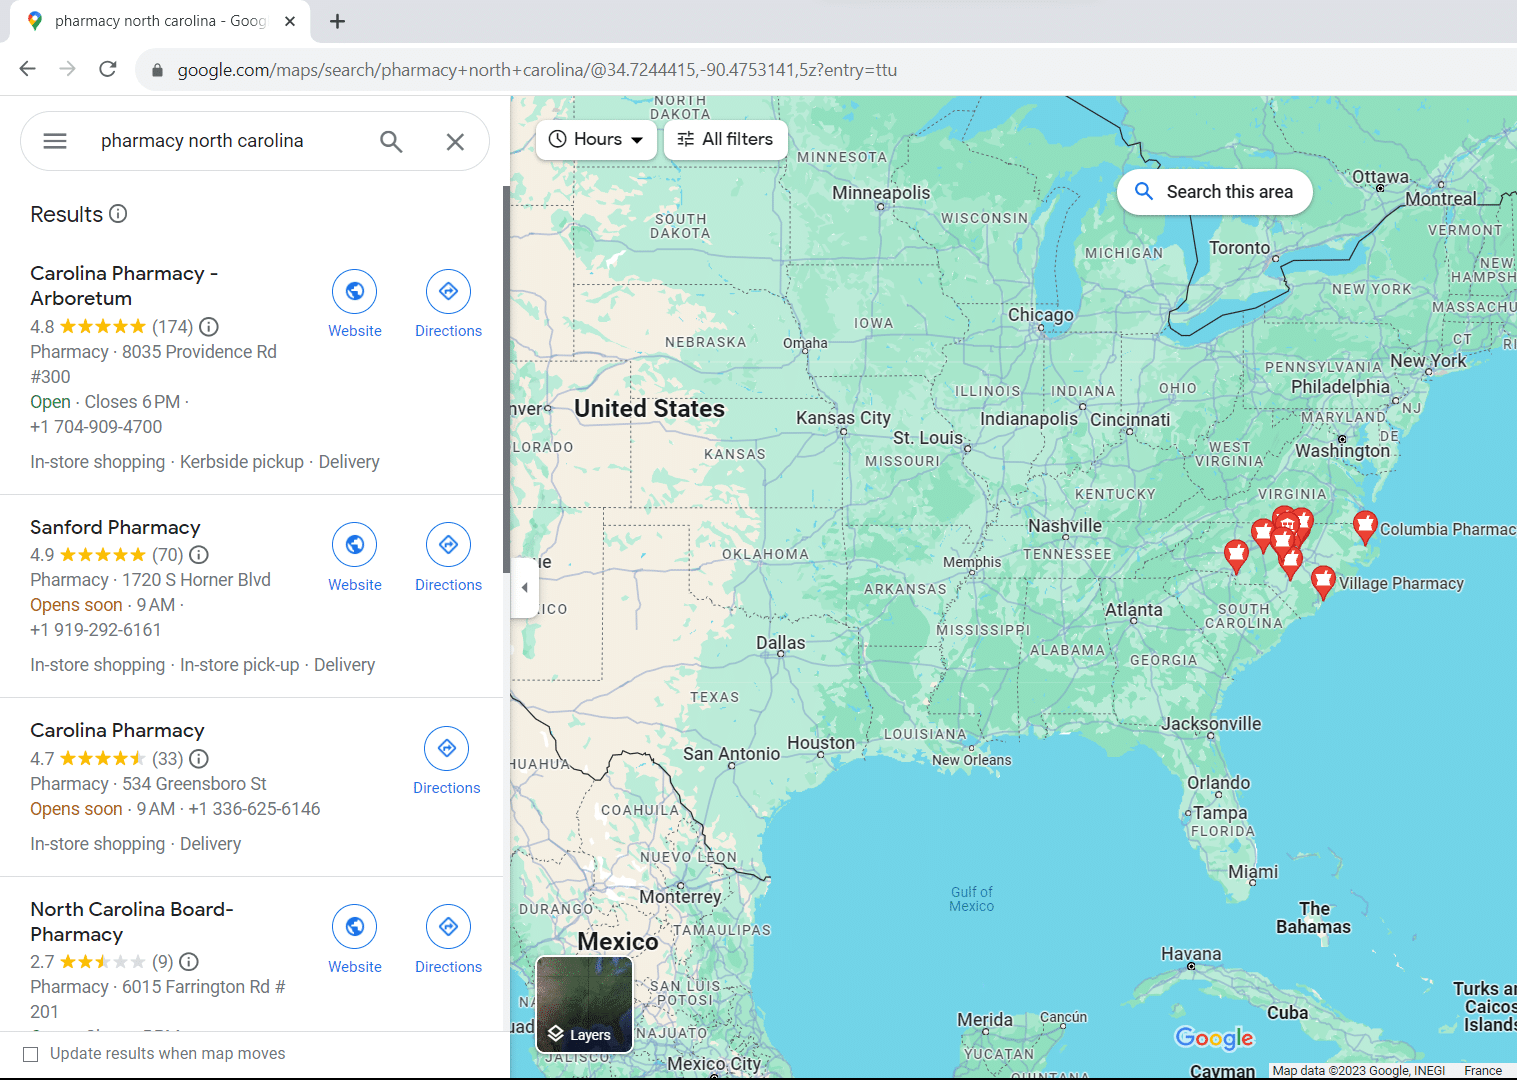The image size is (1517, 1080).
Task: Open the All filters panel
Action: tap(725, 139)
